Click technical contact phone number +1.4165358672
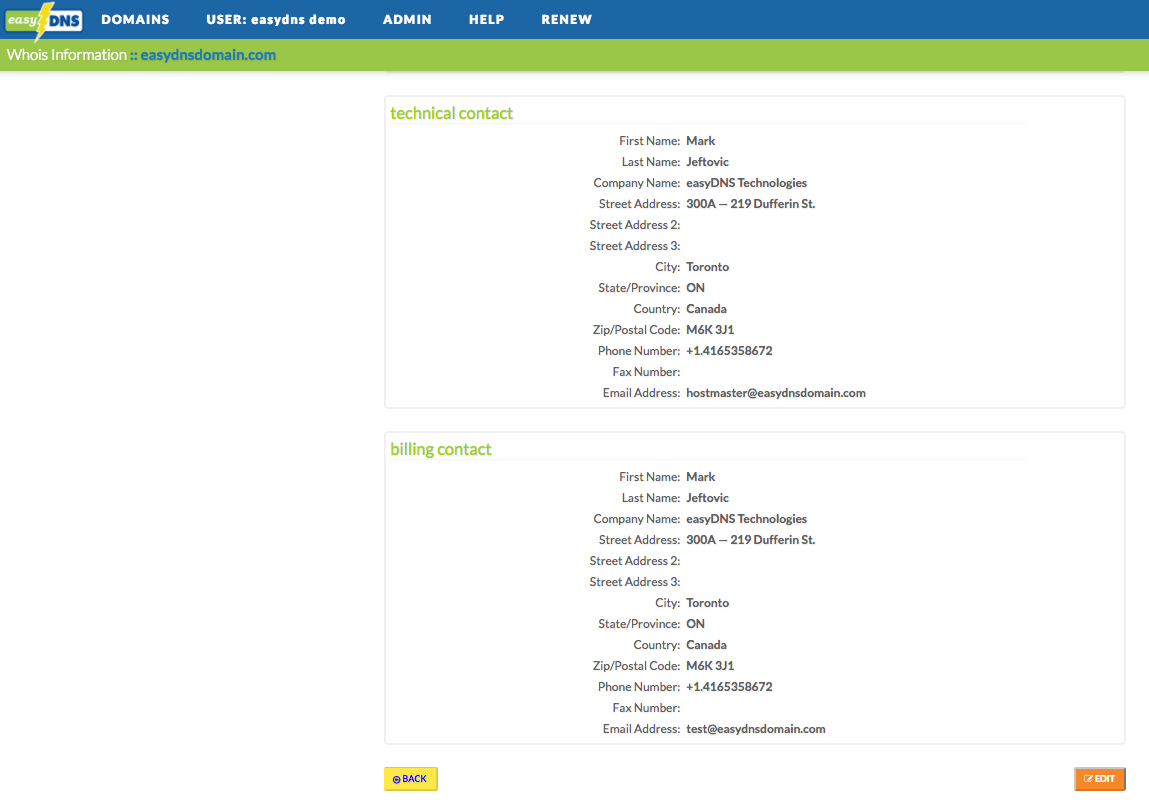 pyautogui.click(x=729, y=351)
